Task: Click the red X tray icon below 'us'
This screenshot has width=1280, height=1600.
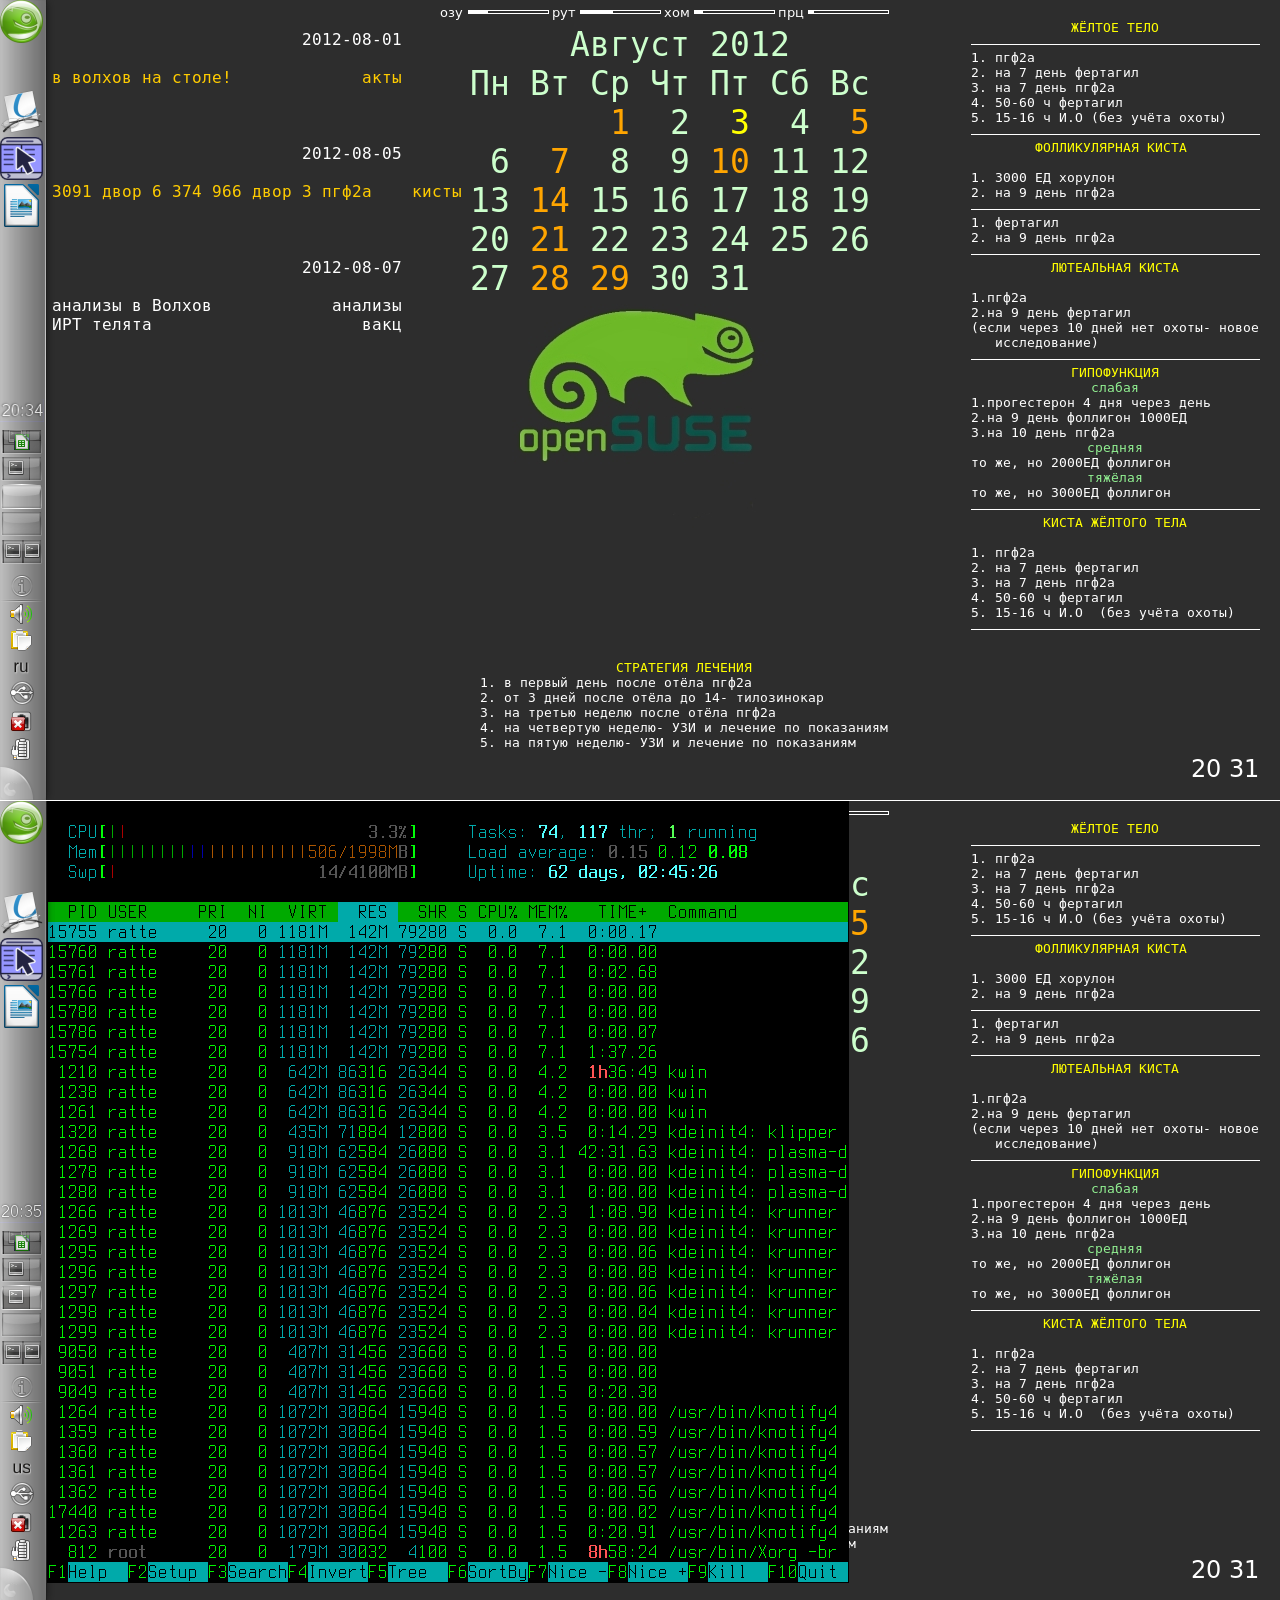Action: click(x=21, y=1523)
